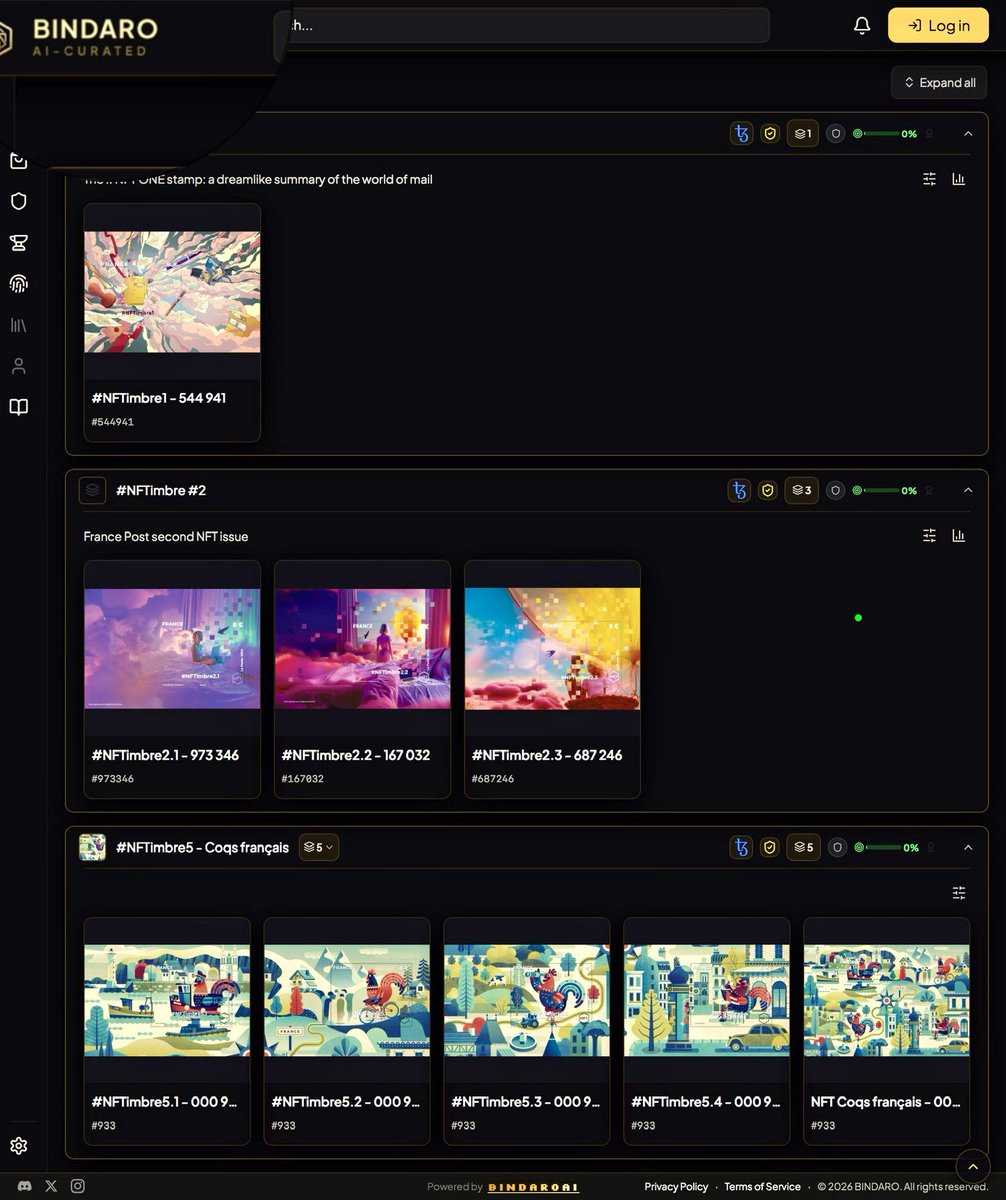The width and height of the screenshot is (1006, 1200).
Task: Click the Expand all button
Action: [938, 82]
